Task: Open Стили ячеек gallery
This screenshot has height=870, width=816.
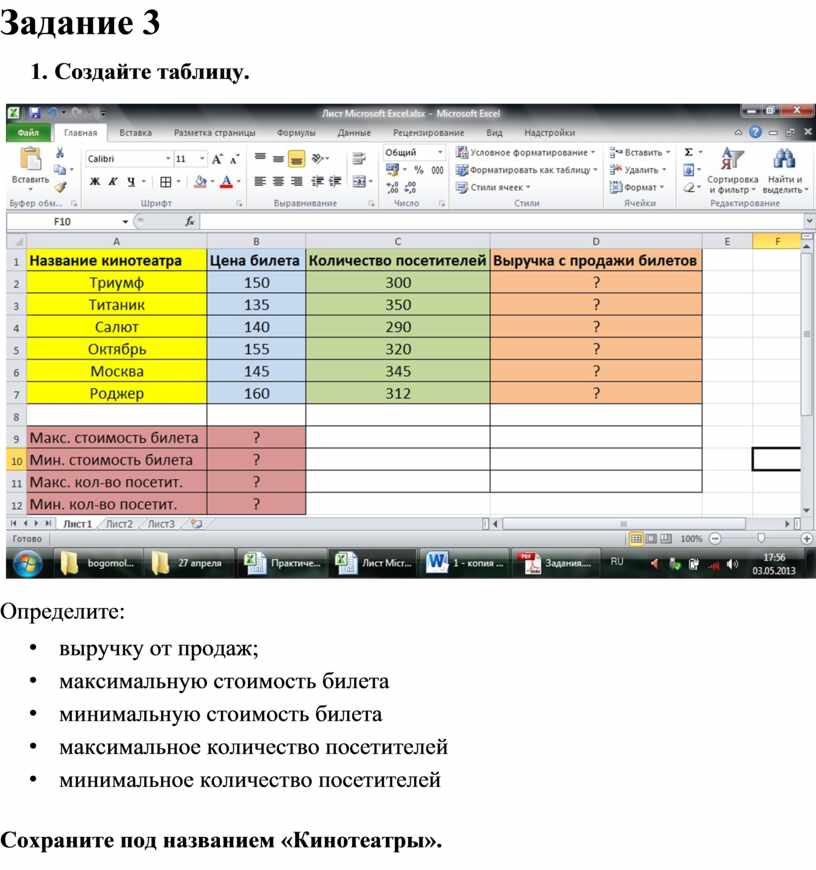Action: click(x=493, y=188)
